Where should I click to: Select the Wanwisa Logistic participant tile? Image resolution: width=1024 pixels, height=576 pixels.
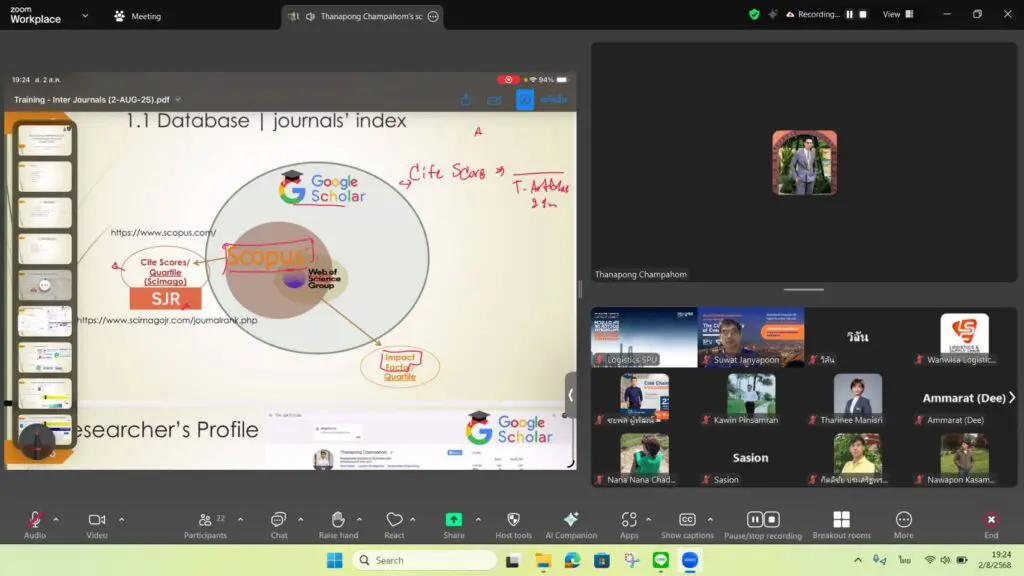(x=964, y=337)
